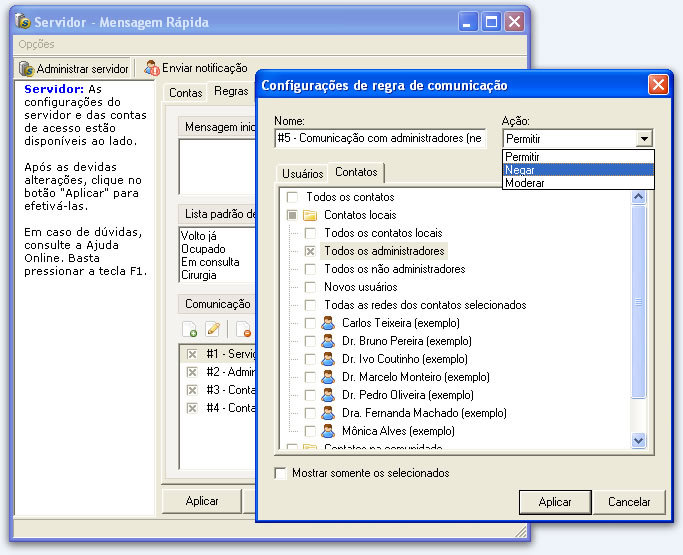683x555 pixels.
Task: Toggle rule #2 checkbox in main window
Action: click(x=192, y=372)
